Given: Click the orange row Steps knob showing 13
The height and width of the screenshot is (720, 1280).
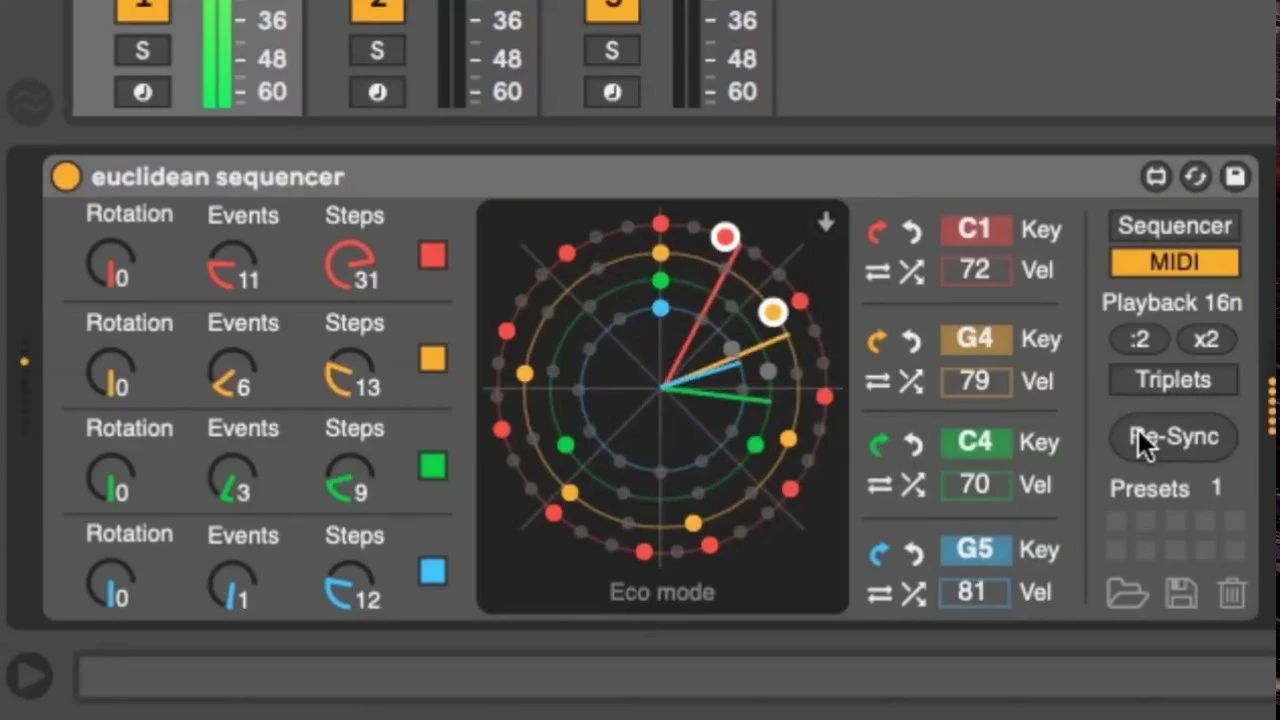Looking at the screenshot, I should click(x=350, y=372).
